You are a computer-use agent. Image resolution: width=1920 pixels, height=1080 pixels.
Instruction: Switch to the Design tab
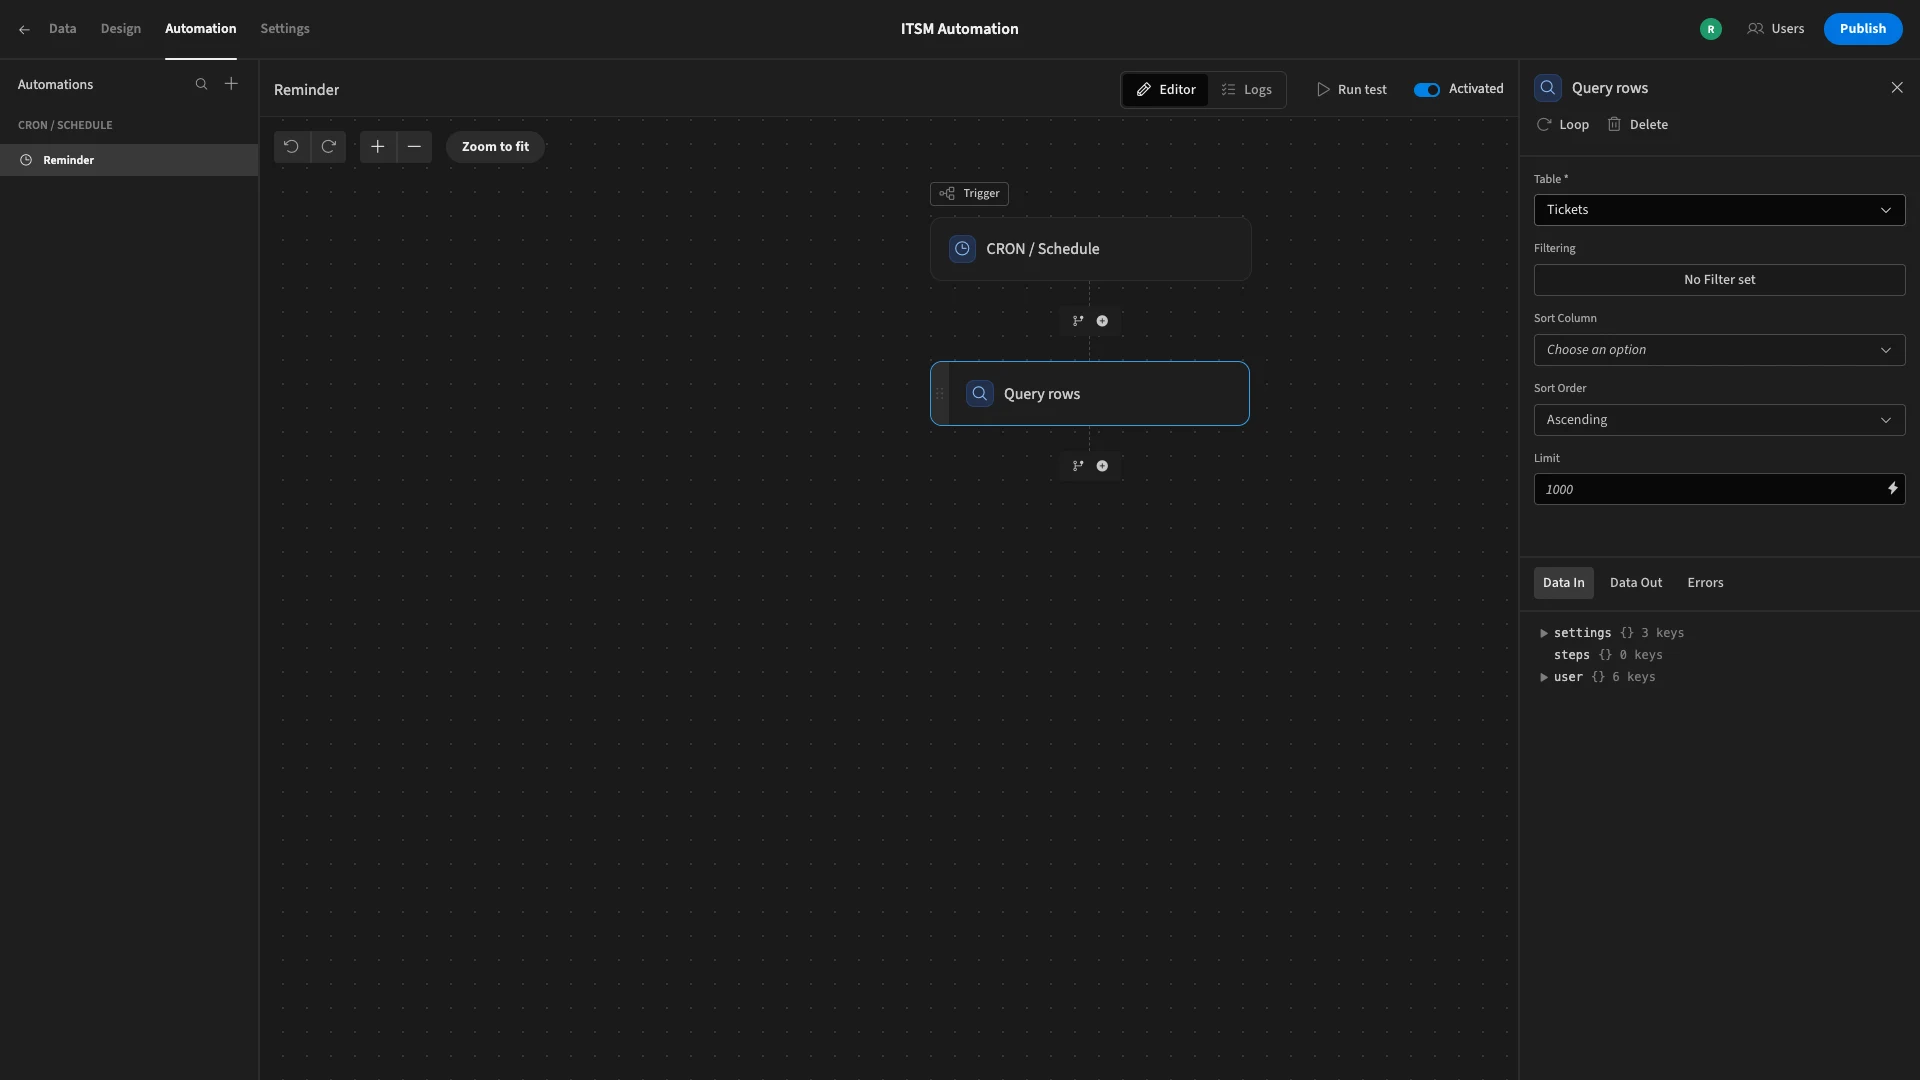pos(121,29)
